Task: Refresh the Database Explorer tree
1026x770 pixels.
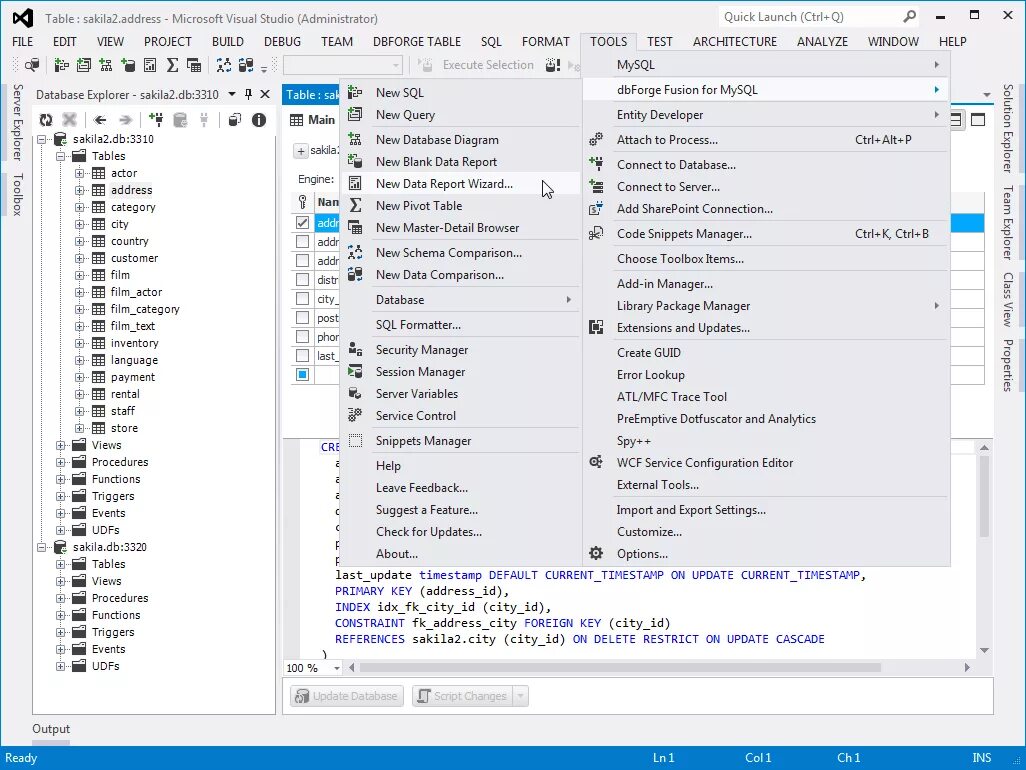Action: [44, 118]
